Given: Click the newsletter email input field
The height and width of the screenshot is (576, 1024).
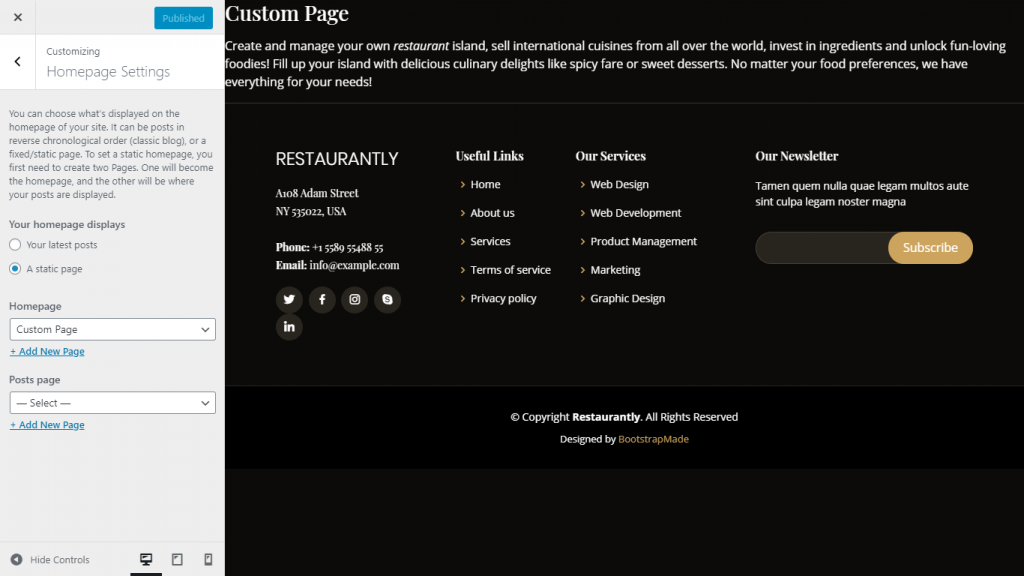Looking at the screenshot, I should point(821,248).
